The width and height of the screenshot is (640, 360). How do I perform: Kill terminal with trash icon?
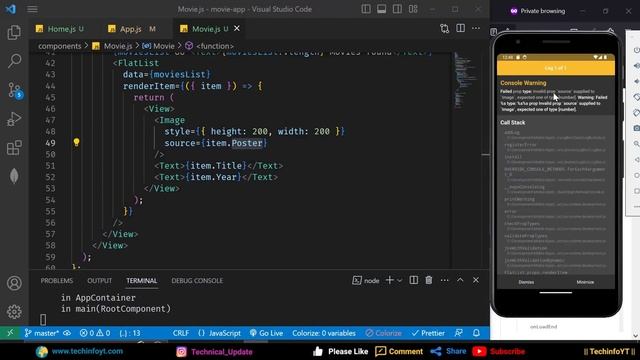[x=429, y=280]
